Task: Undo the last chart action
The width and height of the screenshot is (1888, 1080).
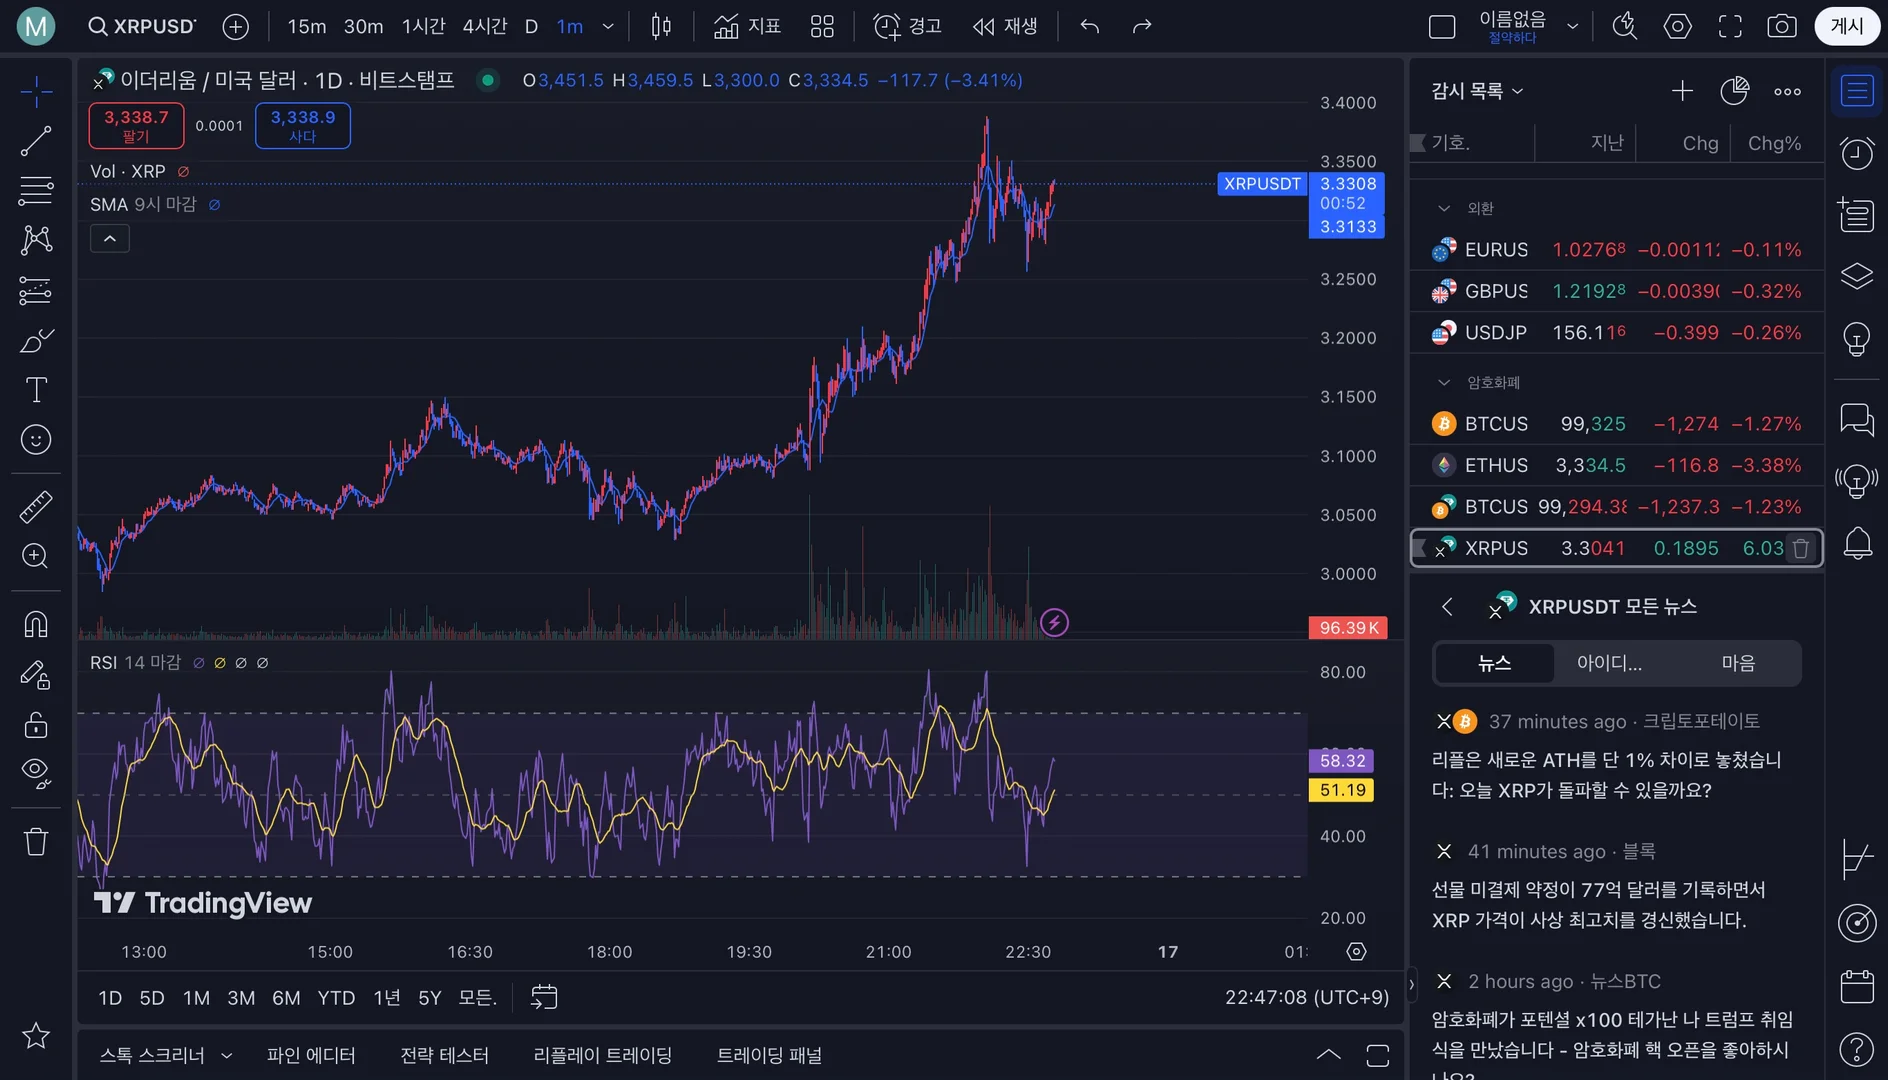Action: click(1090, 27)
